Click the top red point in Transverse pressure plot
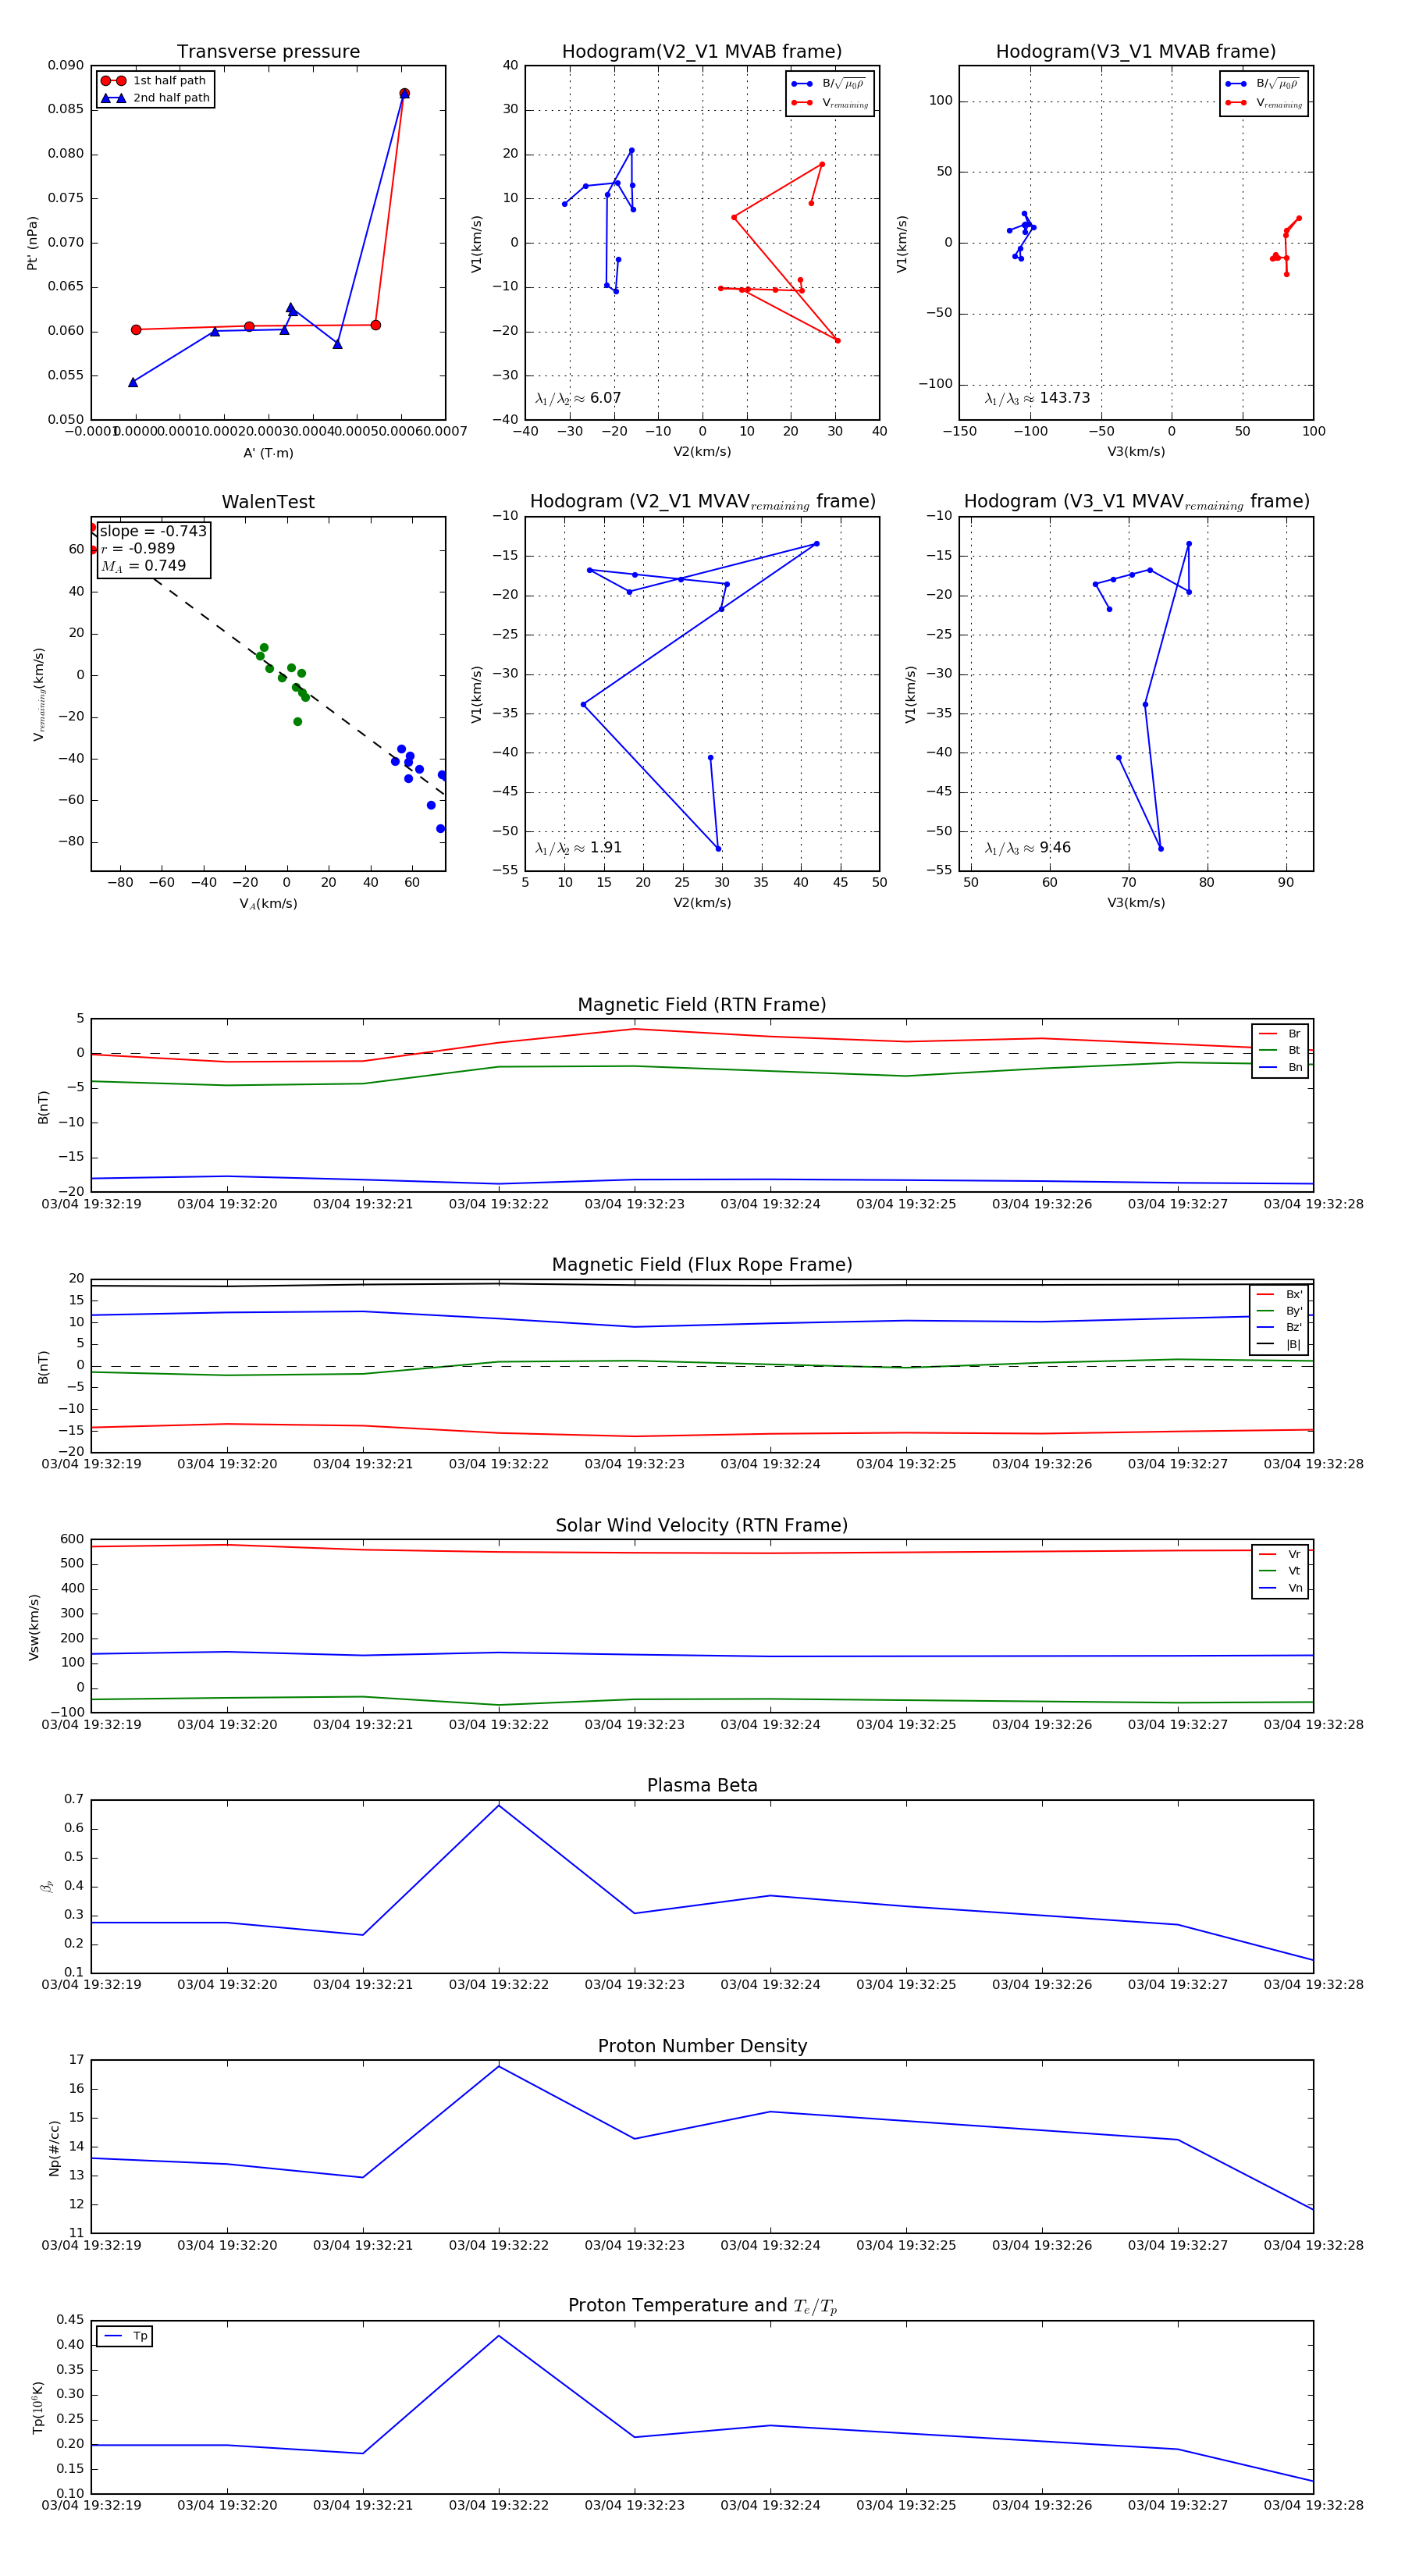Viewport: 1405px width, 2576px height. tap(404, 94)
